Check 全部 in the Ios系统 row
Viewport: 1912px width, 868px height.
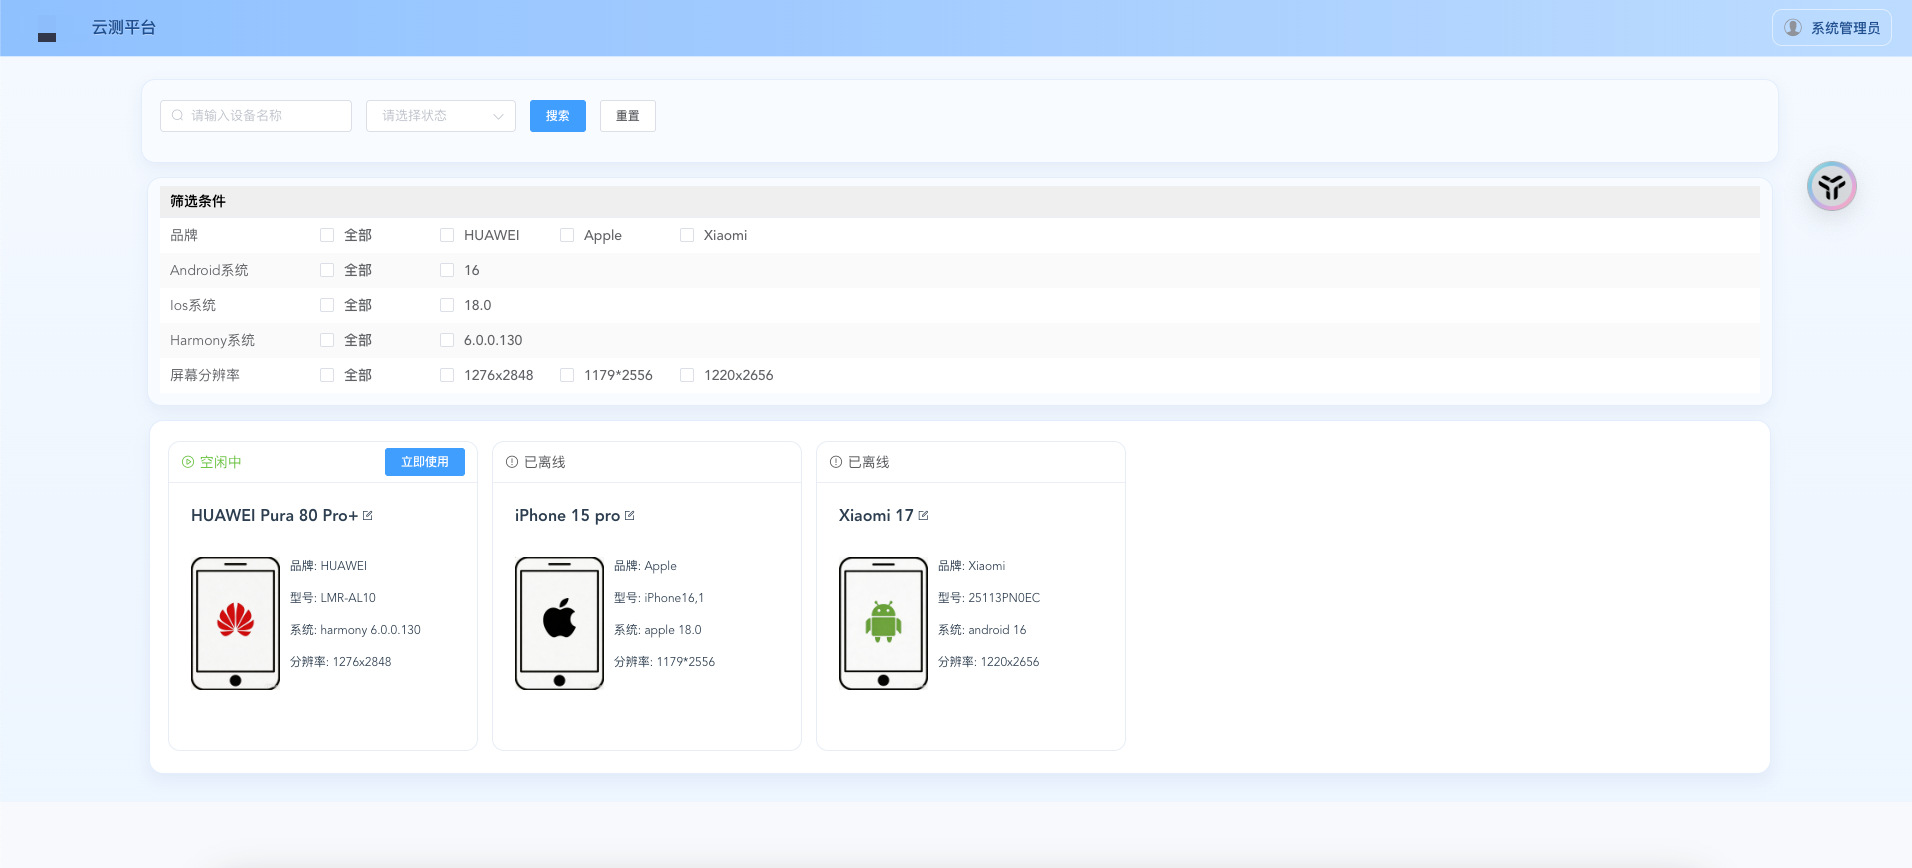(327, 305)
